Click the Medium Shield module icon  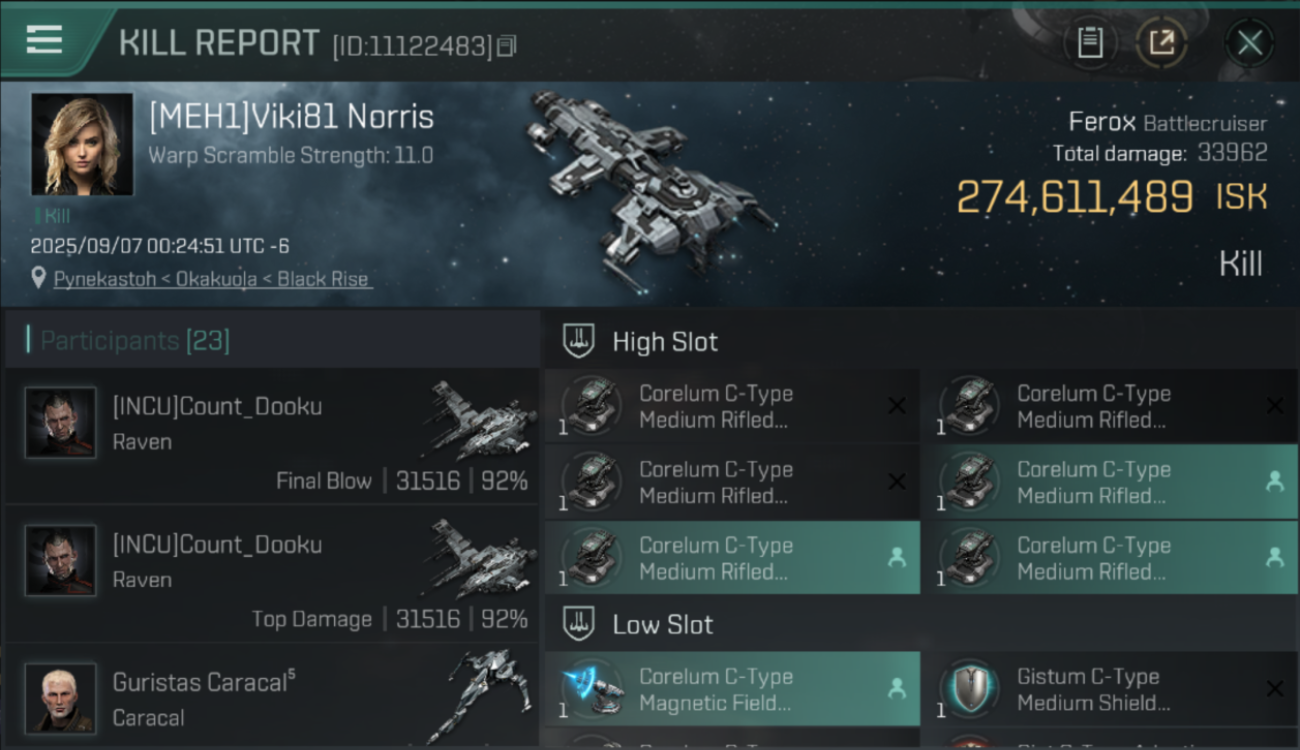(969, 689)
